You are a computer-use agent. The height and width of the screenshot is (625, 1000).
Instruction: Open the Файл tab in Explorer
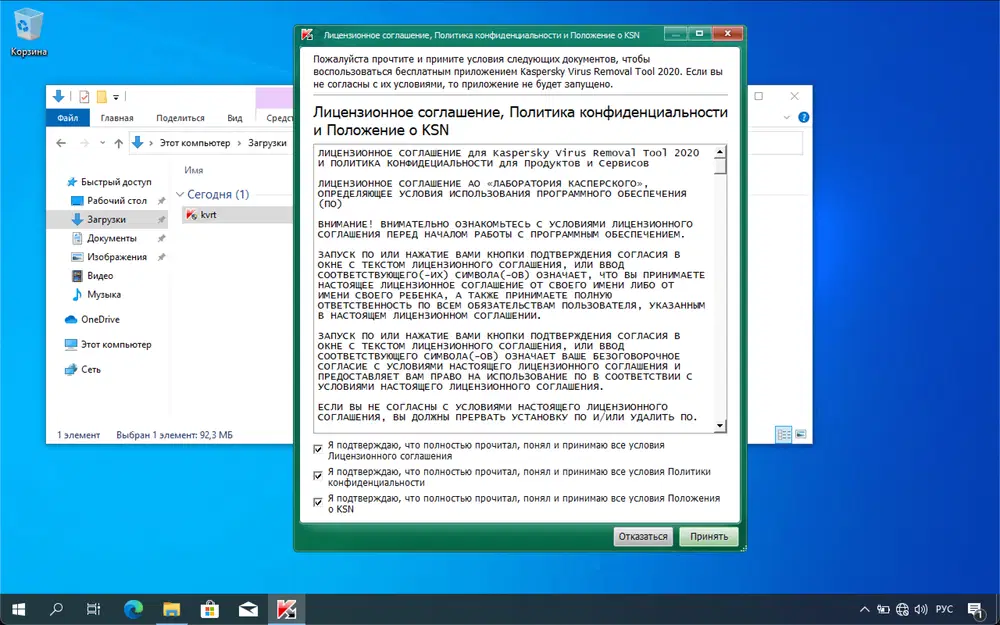(68, 118)
